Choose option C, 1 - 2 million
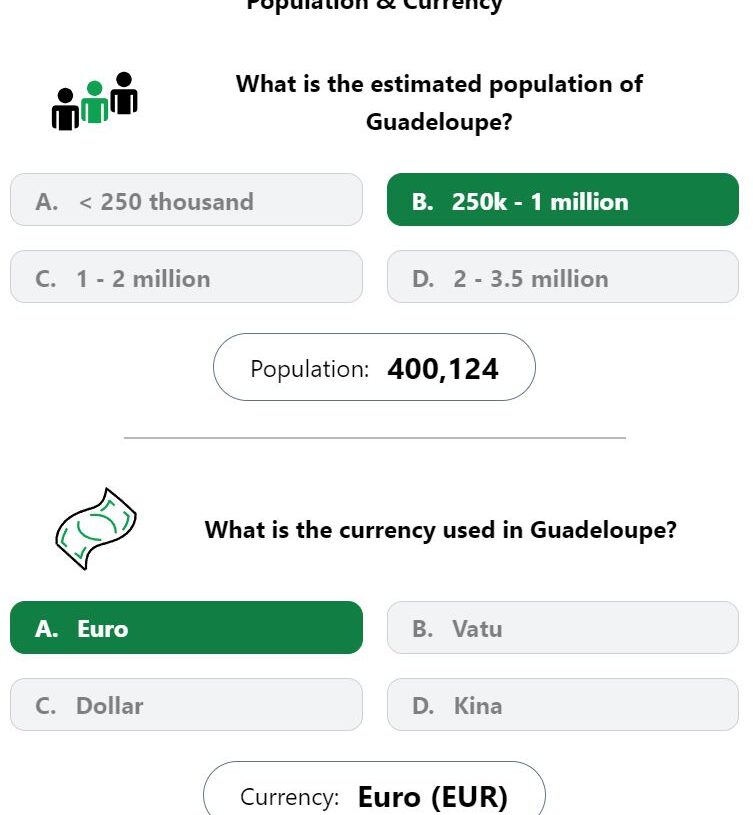753x815 pixels. pos(186,277)
